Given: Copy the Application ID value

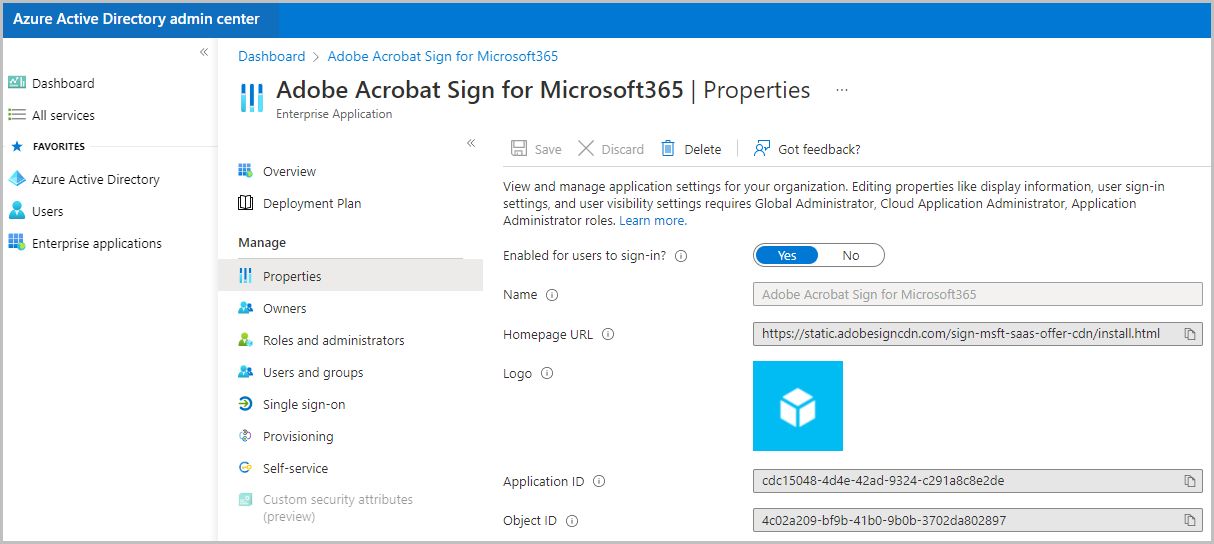Looking at the screenshot, I should pyautogui.click(x=1190, y=481).
